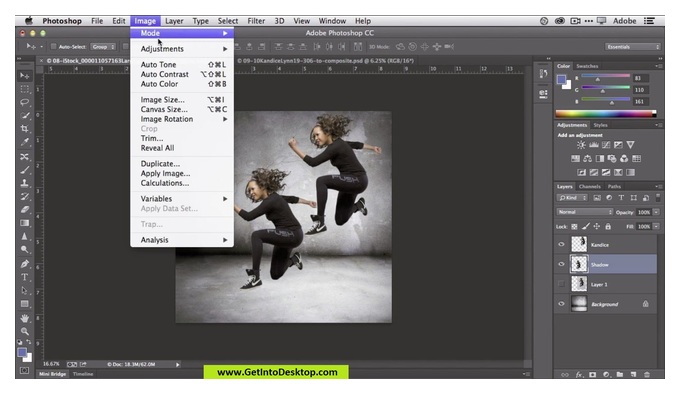
Task: Click the B value input field
Action: pos(641,101)
